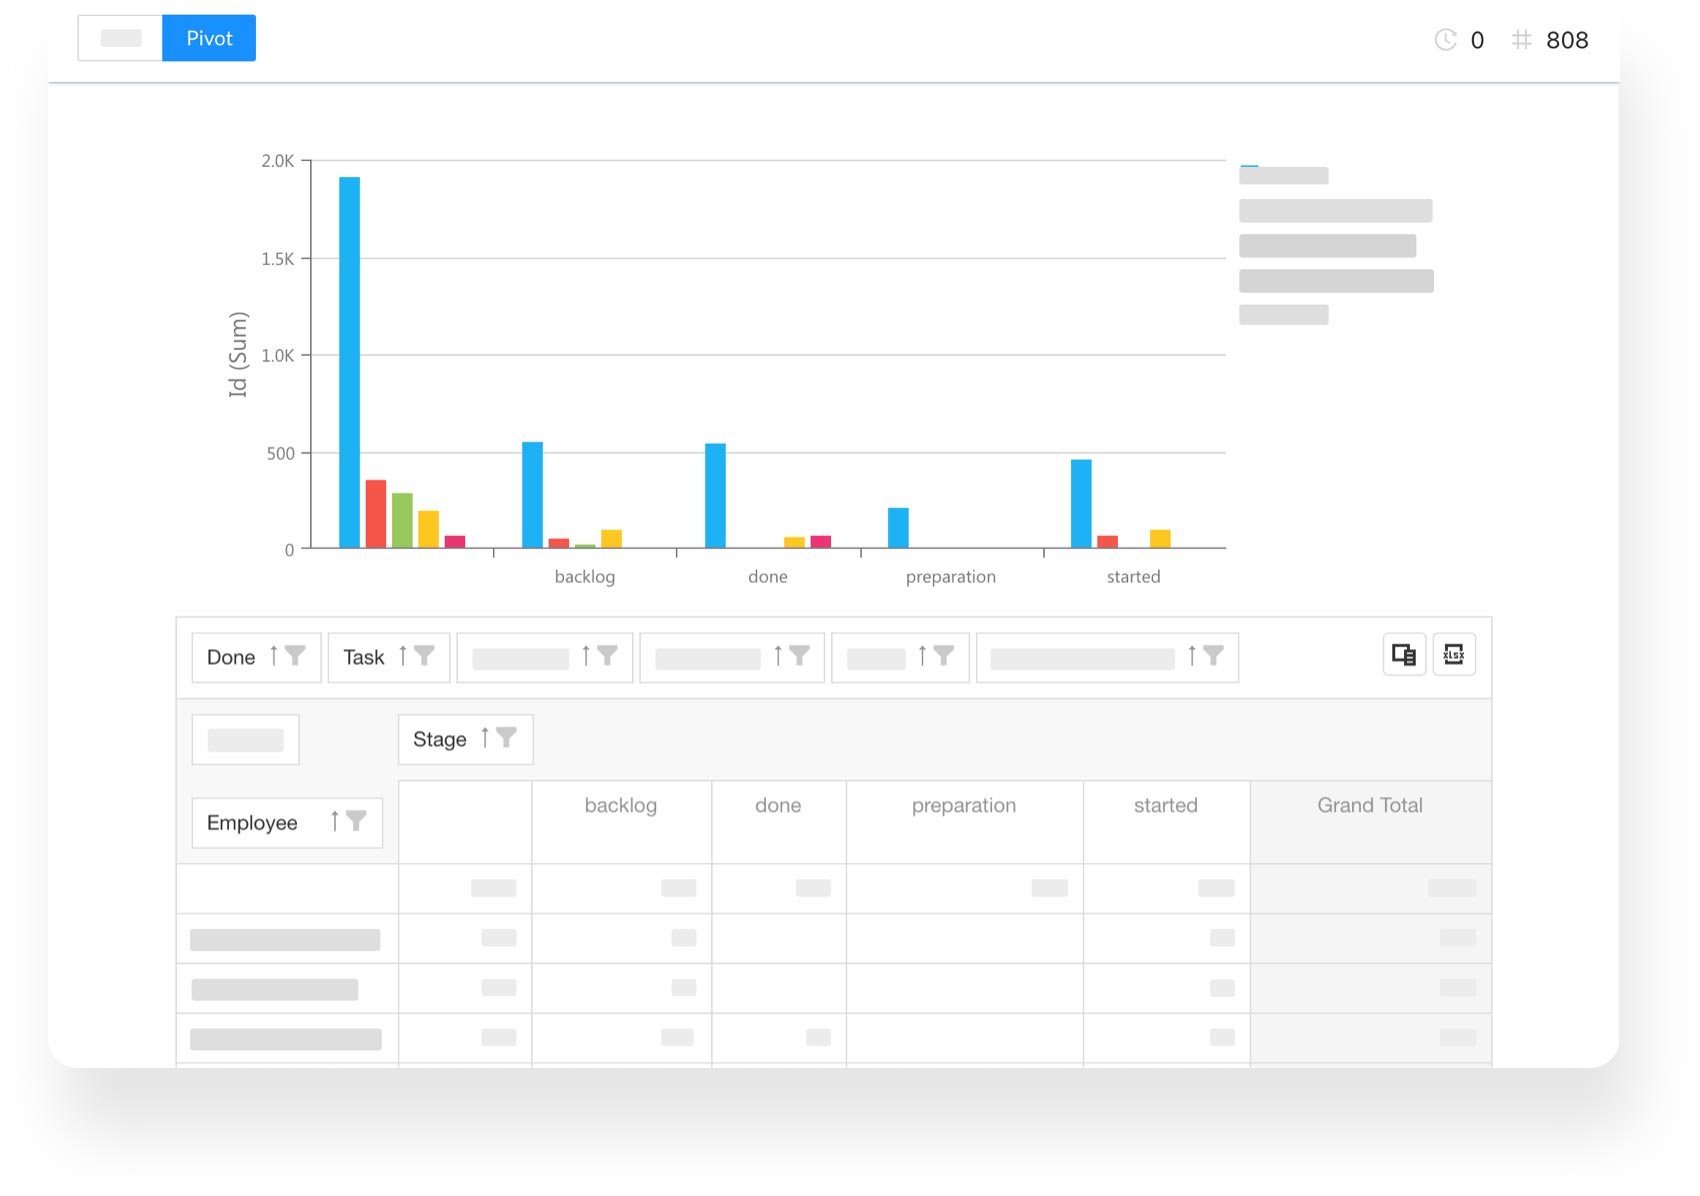Open the Stage field sort arrow

pos(486,739)
